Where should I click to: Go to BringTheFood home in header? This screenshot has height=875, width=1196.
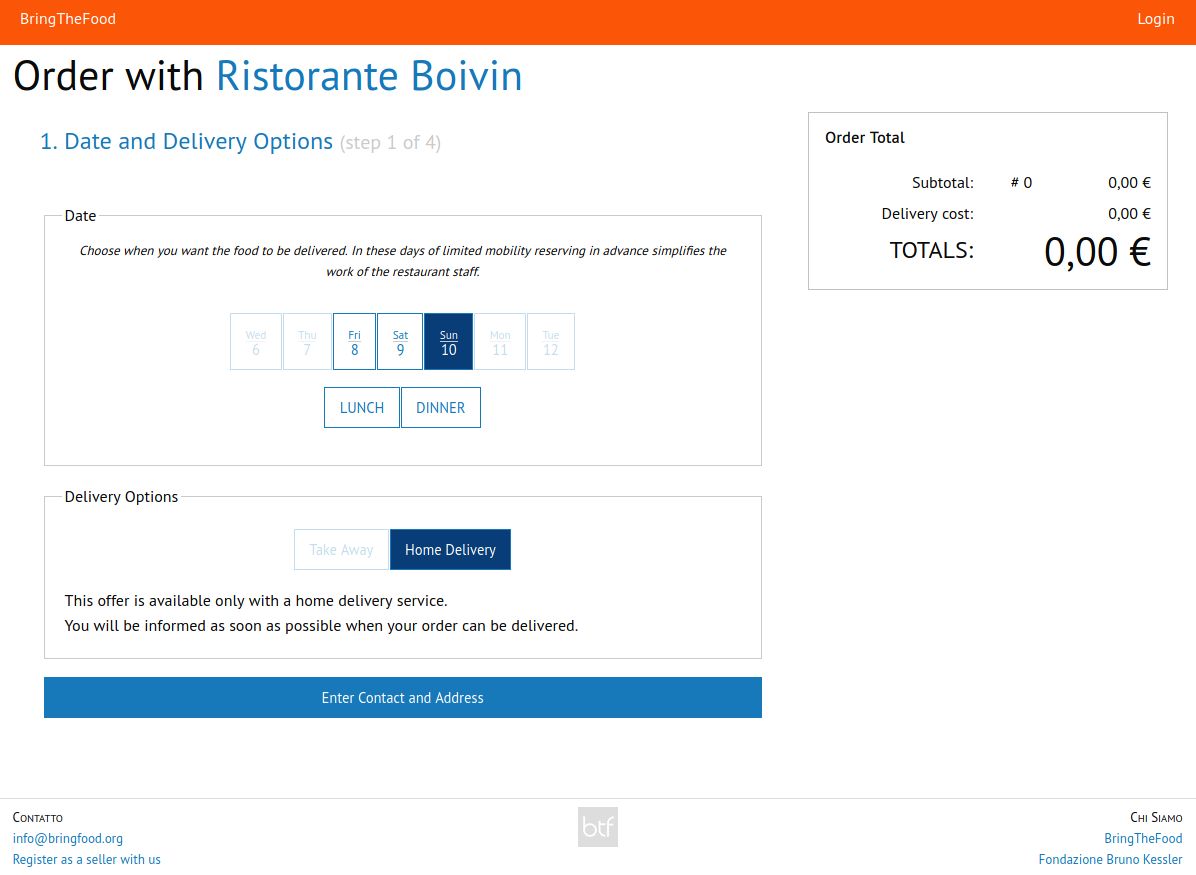pyautogui.click(x=68, y=19)
